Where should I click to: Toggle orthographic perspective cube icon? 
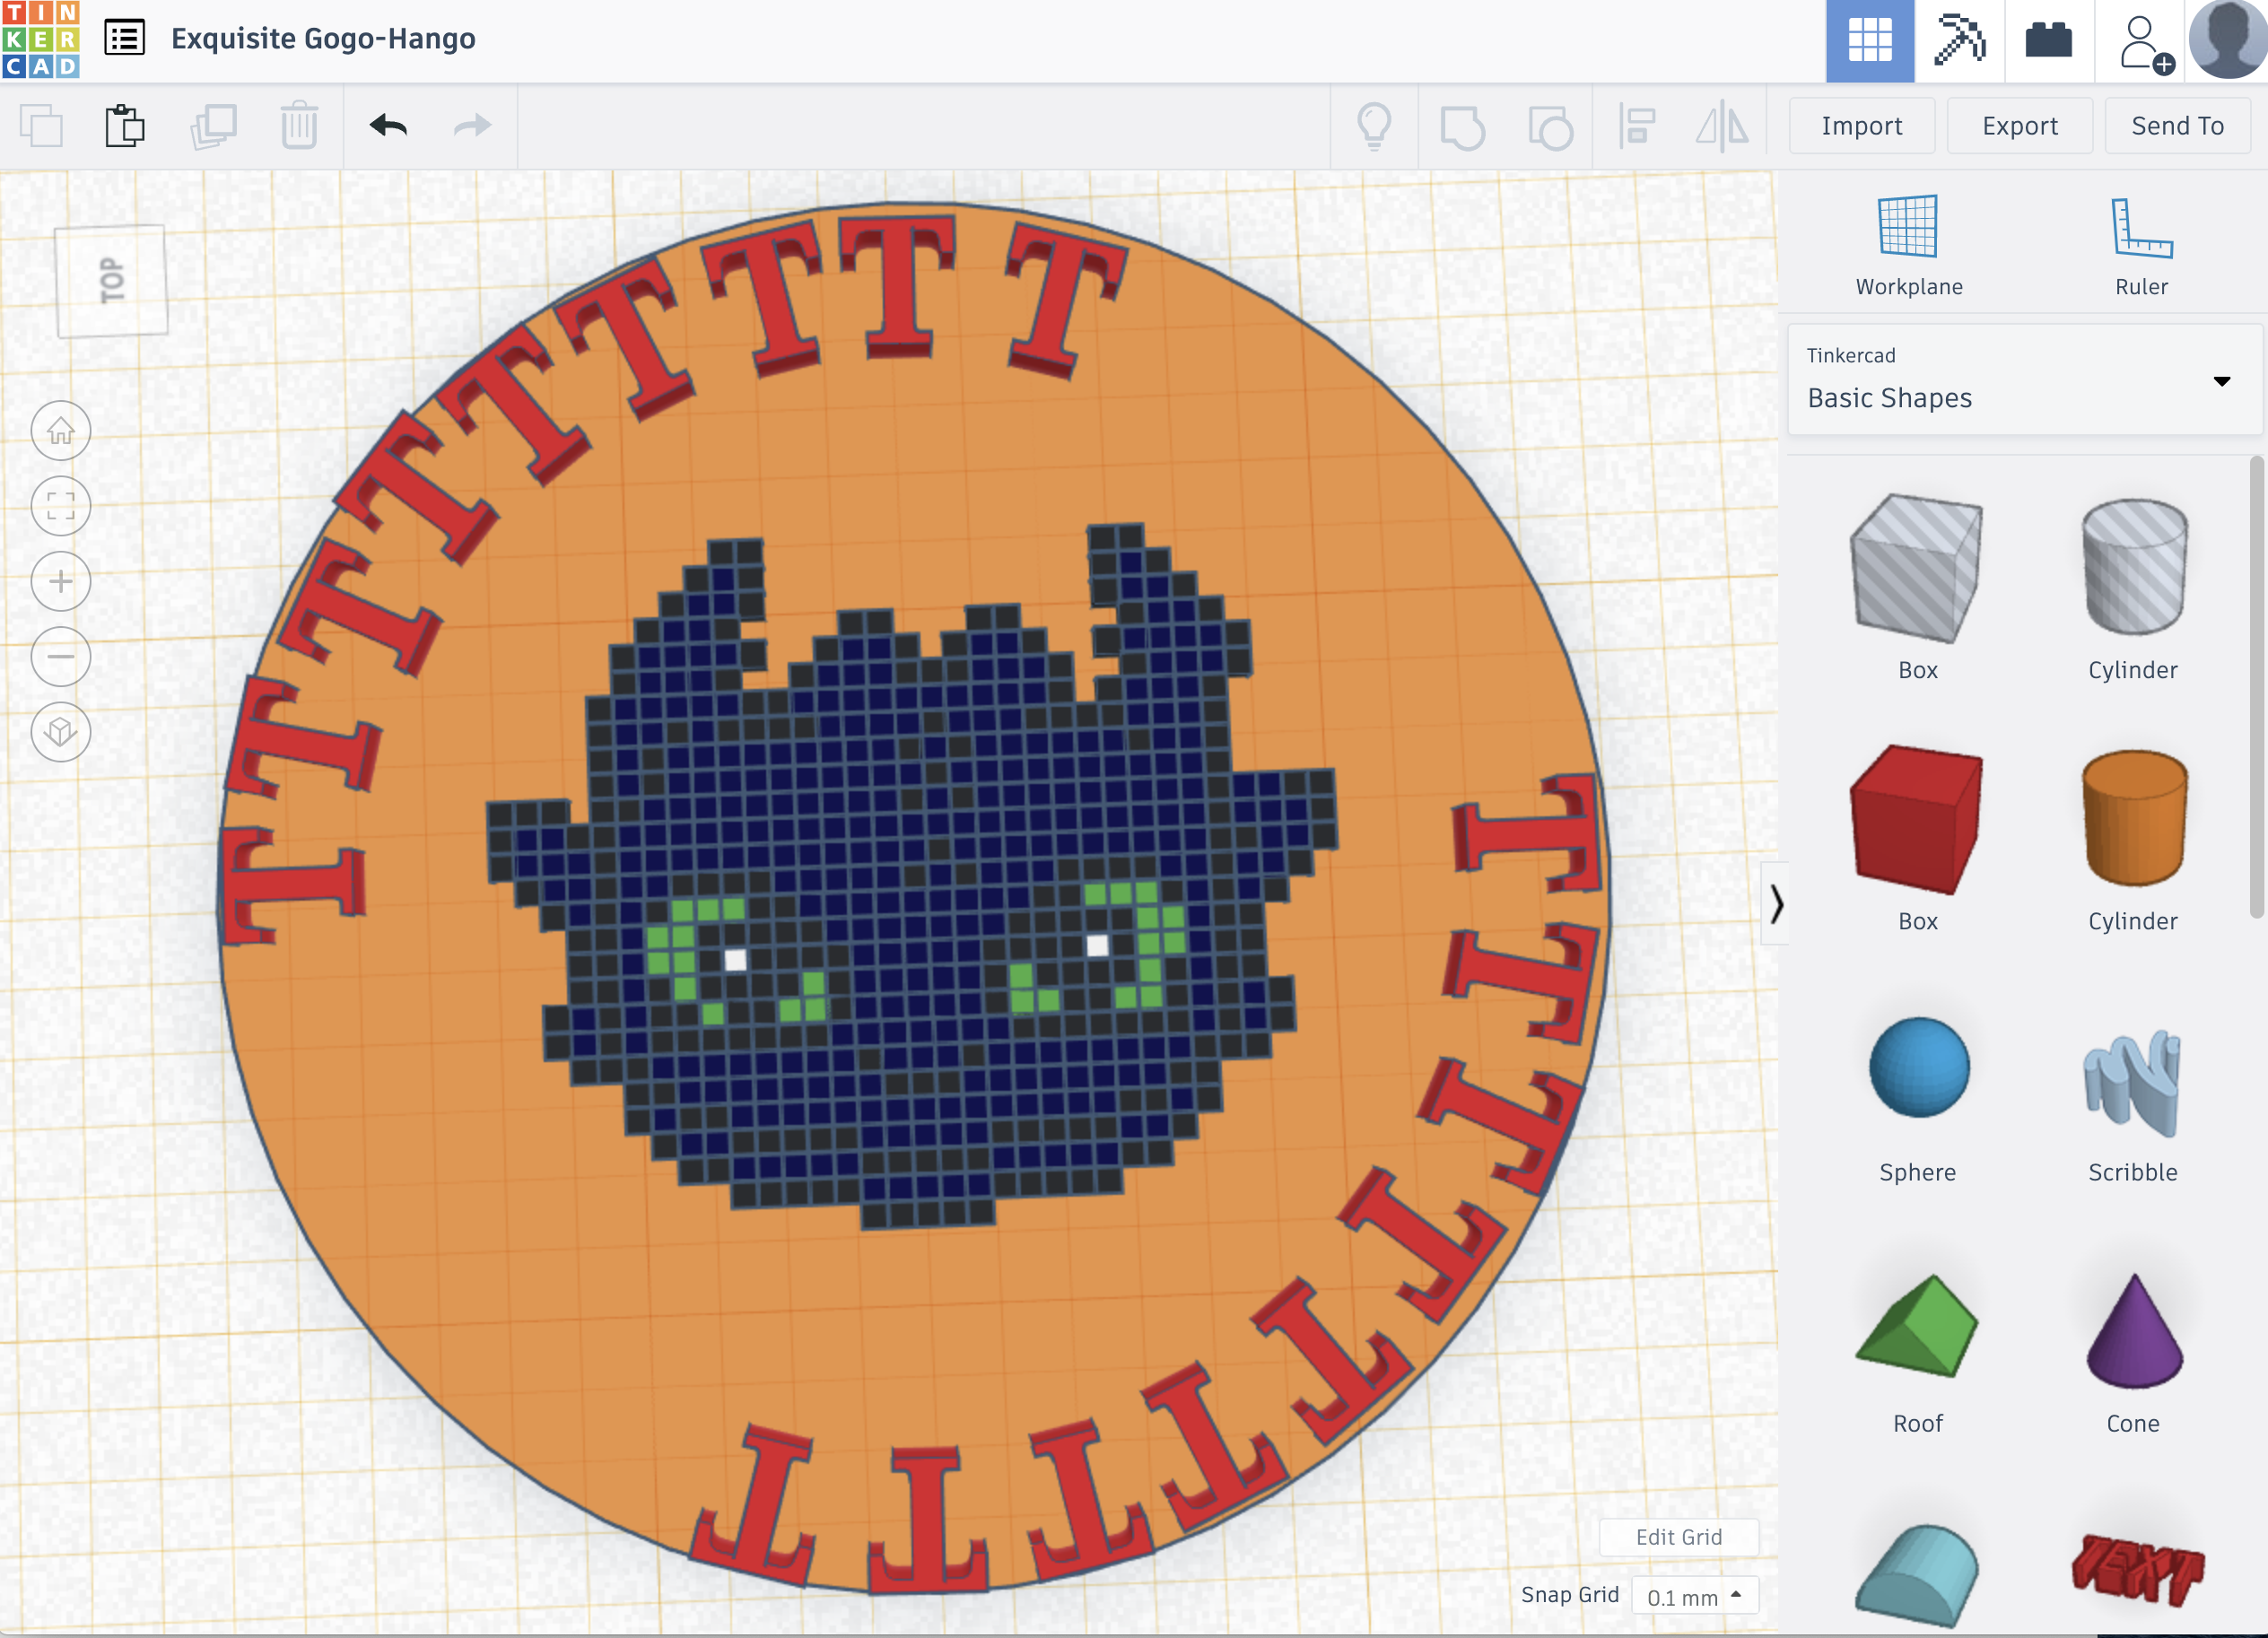(61, 732)
